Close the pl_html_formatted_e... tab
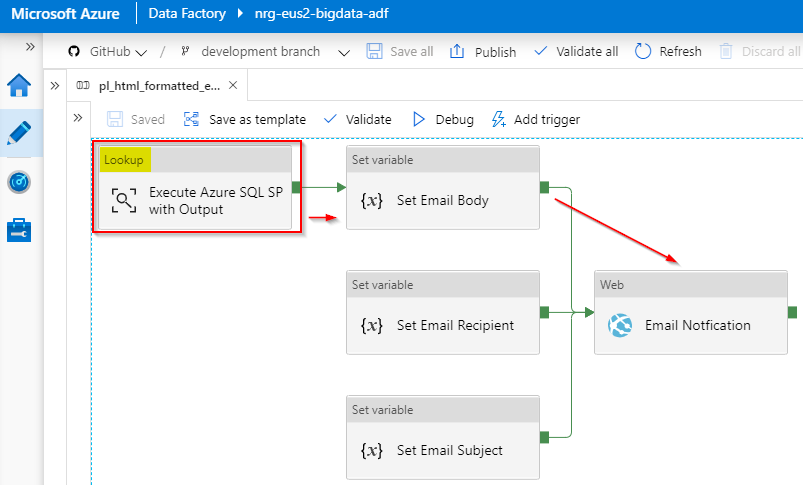The width and height of the screenshot is (803, 485). pyautogui.click(x=233, y=85)
